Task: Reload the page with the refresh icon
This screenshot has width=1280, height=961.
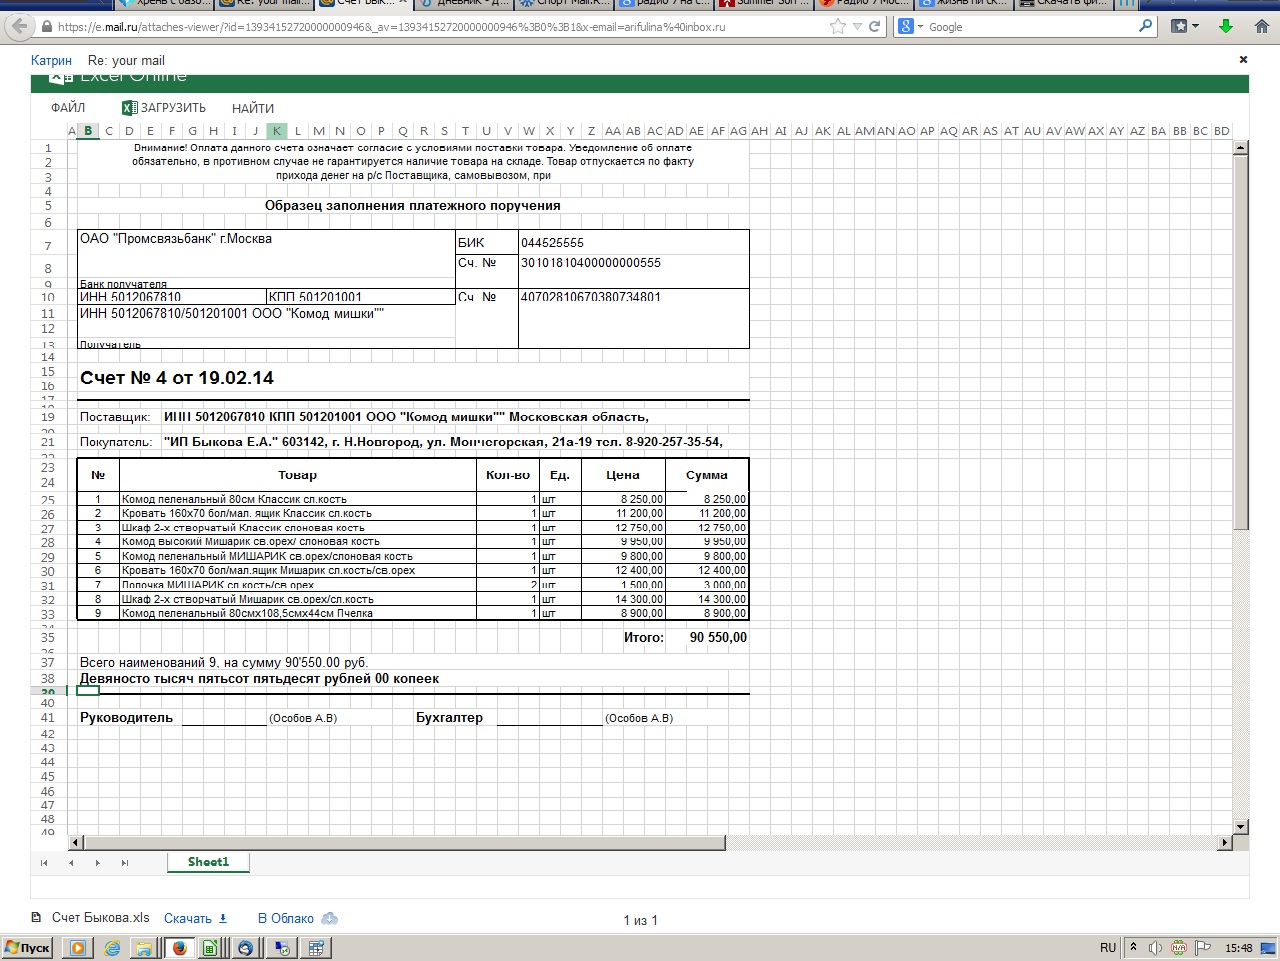Action: pos(875,27)
